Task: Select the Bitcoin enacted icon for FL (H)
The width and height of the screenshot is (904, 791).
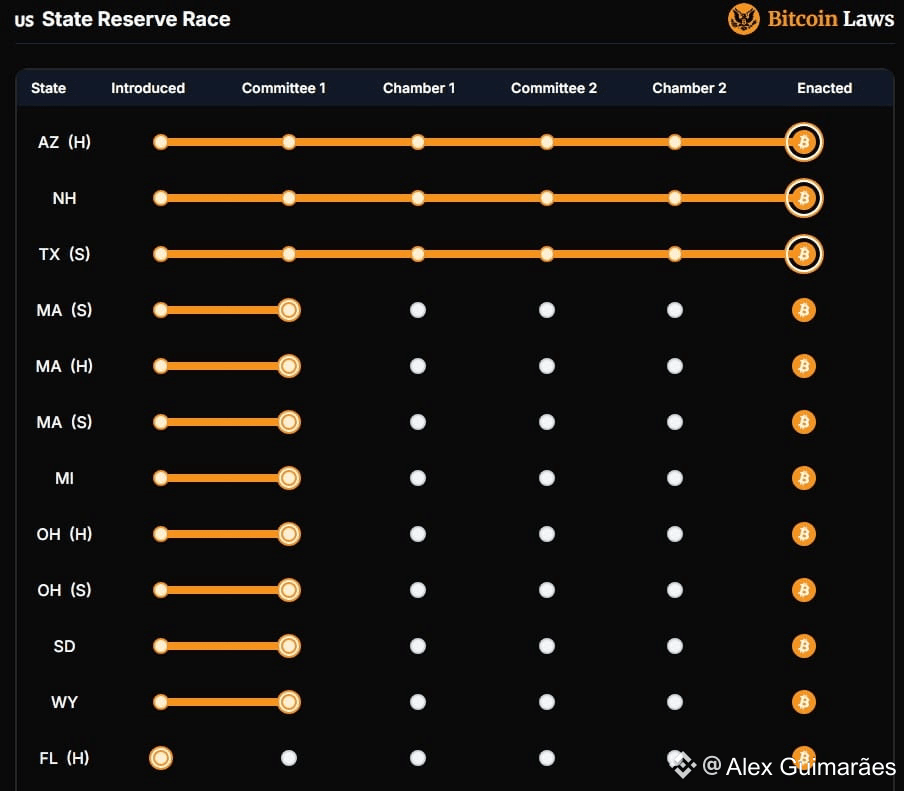Action: coord(803,758)
